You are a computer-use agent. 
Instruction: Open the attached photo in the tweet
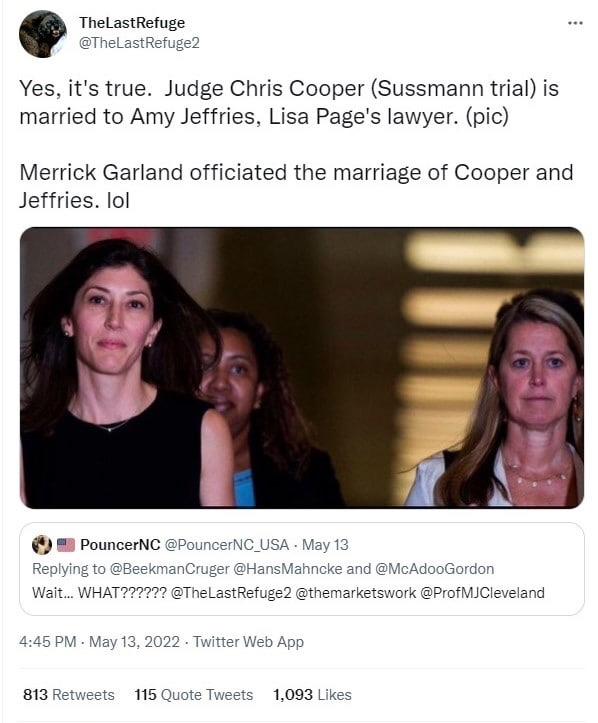[x=302, y=367]
